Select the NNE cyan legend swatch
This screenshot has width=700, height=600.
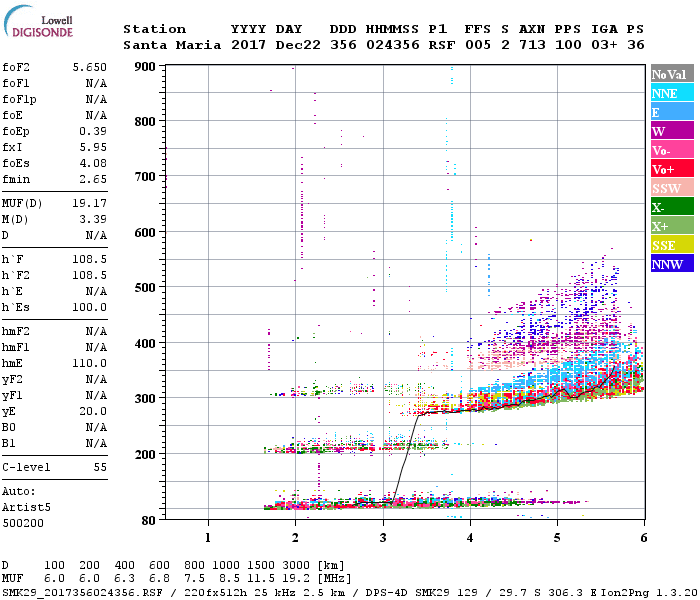pyautogui.click(x=672, y=93)
